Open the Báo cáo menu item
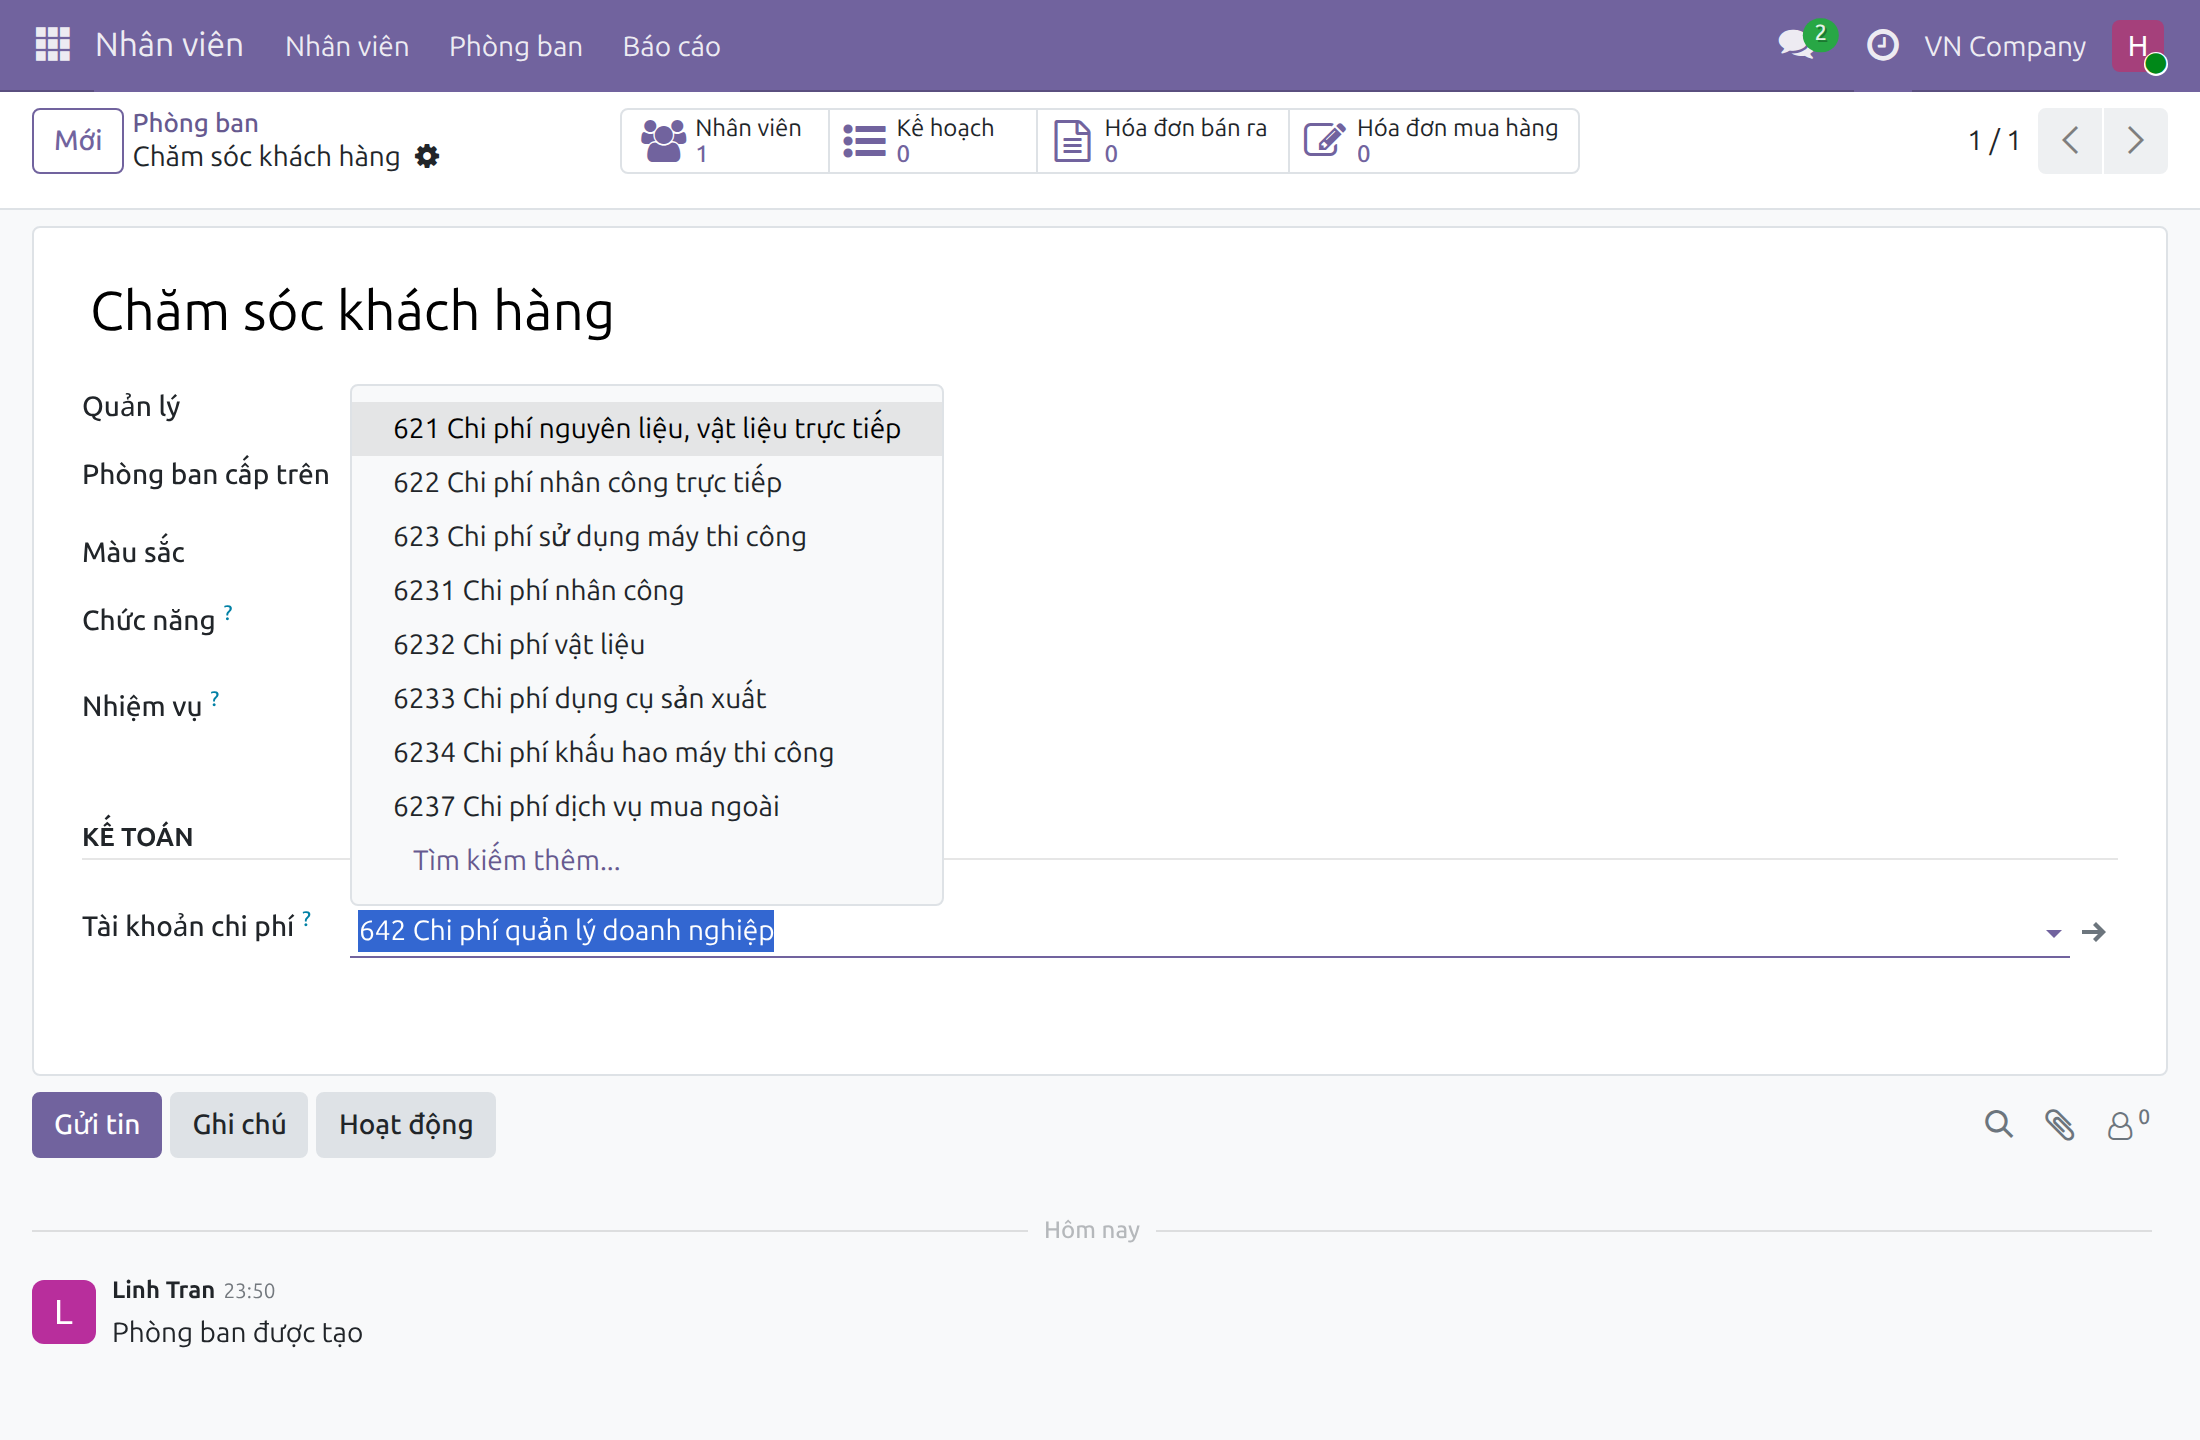The image size is (2200, 1440). coord(672,46)
